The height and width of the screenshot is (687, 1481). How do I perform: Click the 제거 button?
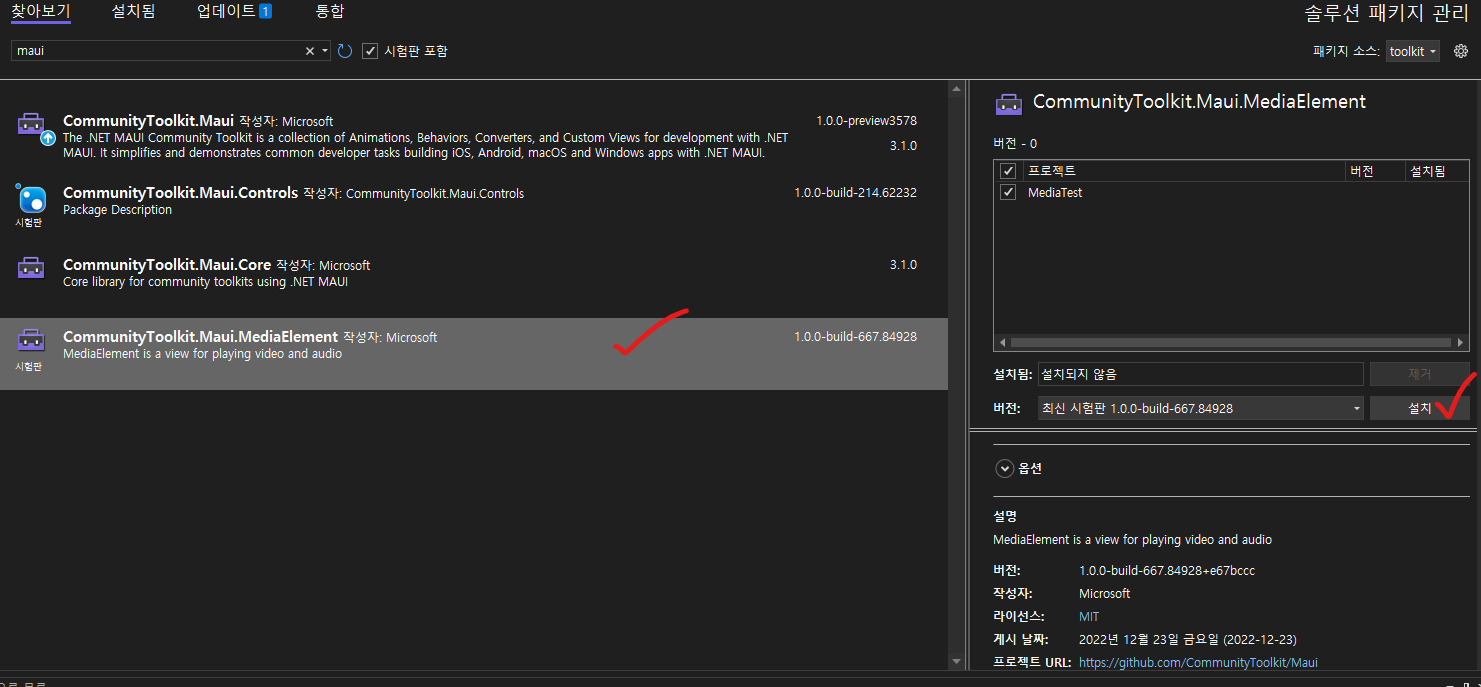[1419, 374]
